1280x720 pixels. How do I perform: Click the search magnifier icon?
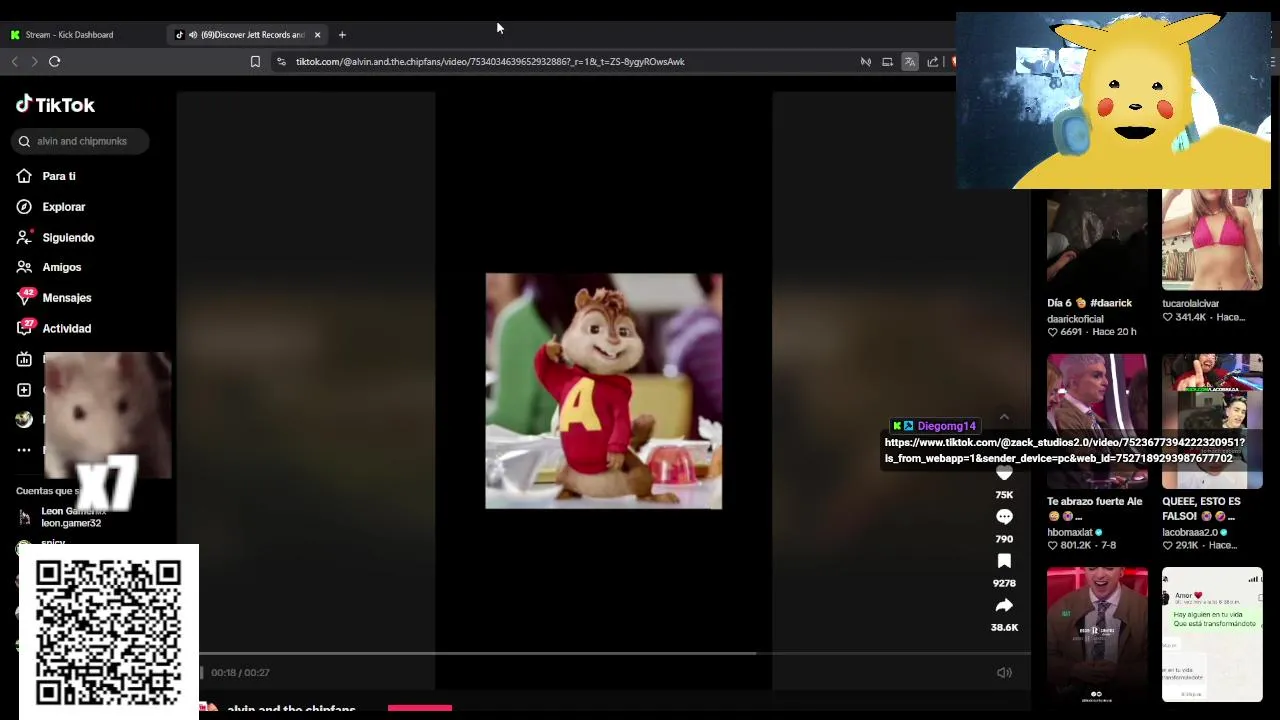[24, 141]
